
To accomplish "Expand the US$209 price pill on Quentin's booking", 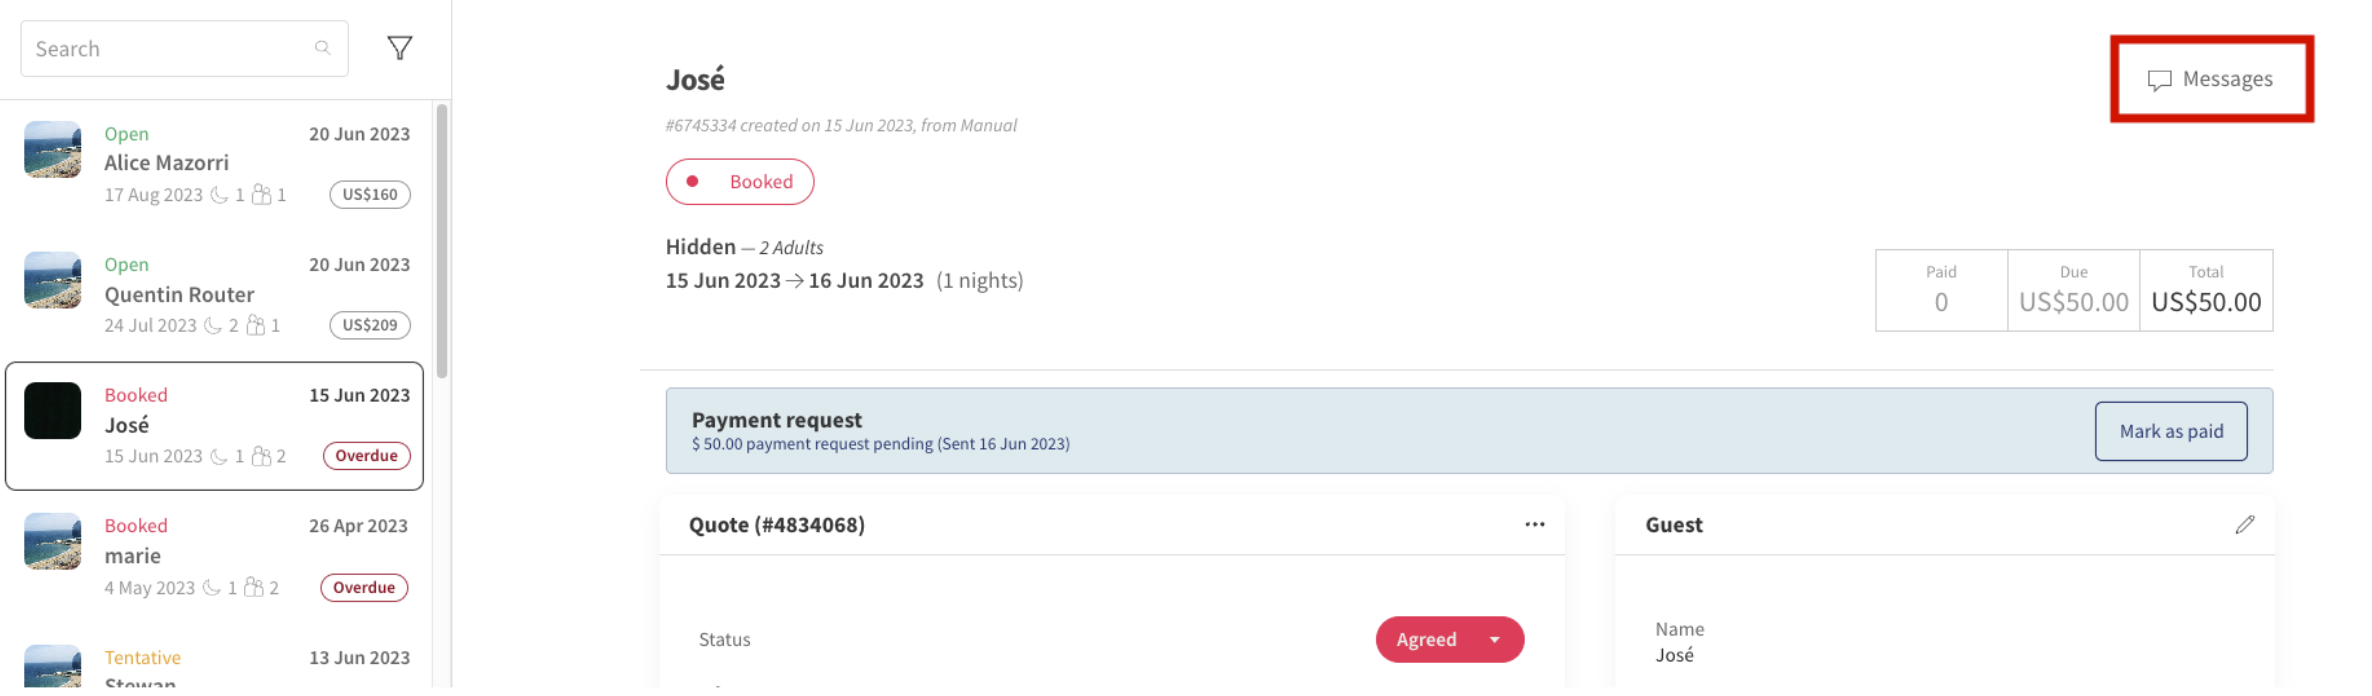I will pyautogui.click(x=368, y=325).
